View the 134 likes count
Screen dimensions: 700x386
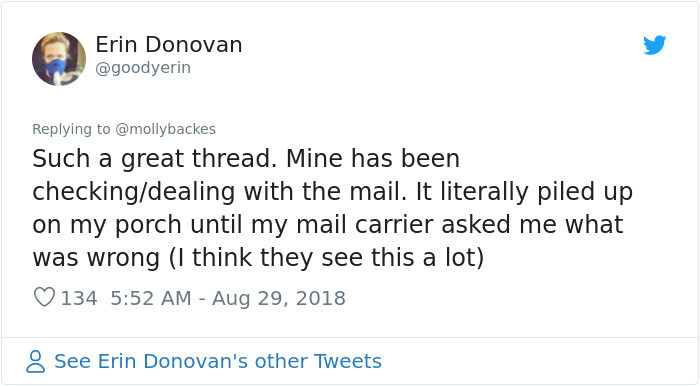(79, 298)
